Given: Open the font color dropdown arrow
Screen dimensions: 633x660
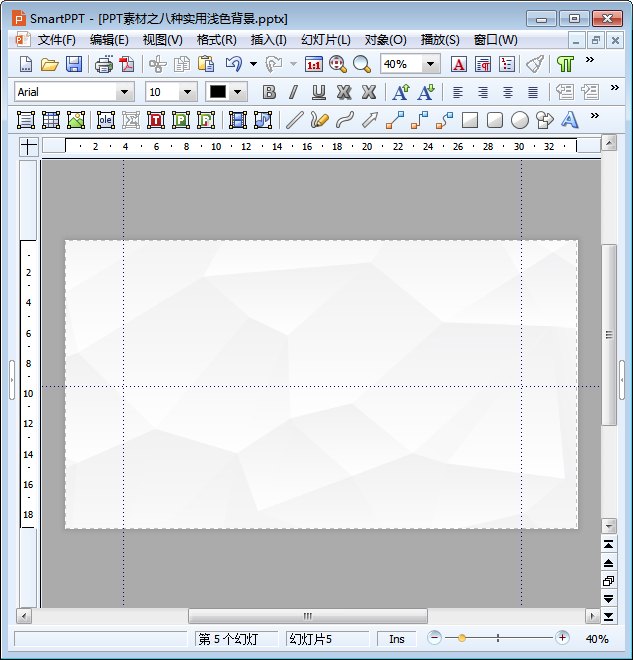Looking at the screenshot, I should pos(238,92).
